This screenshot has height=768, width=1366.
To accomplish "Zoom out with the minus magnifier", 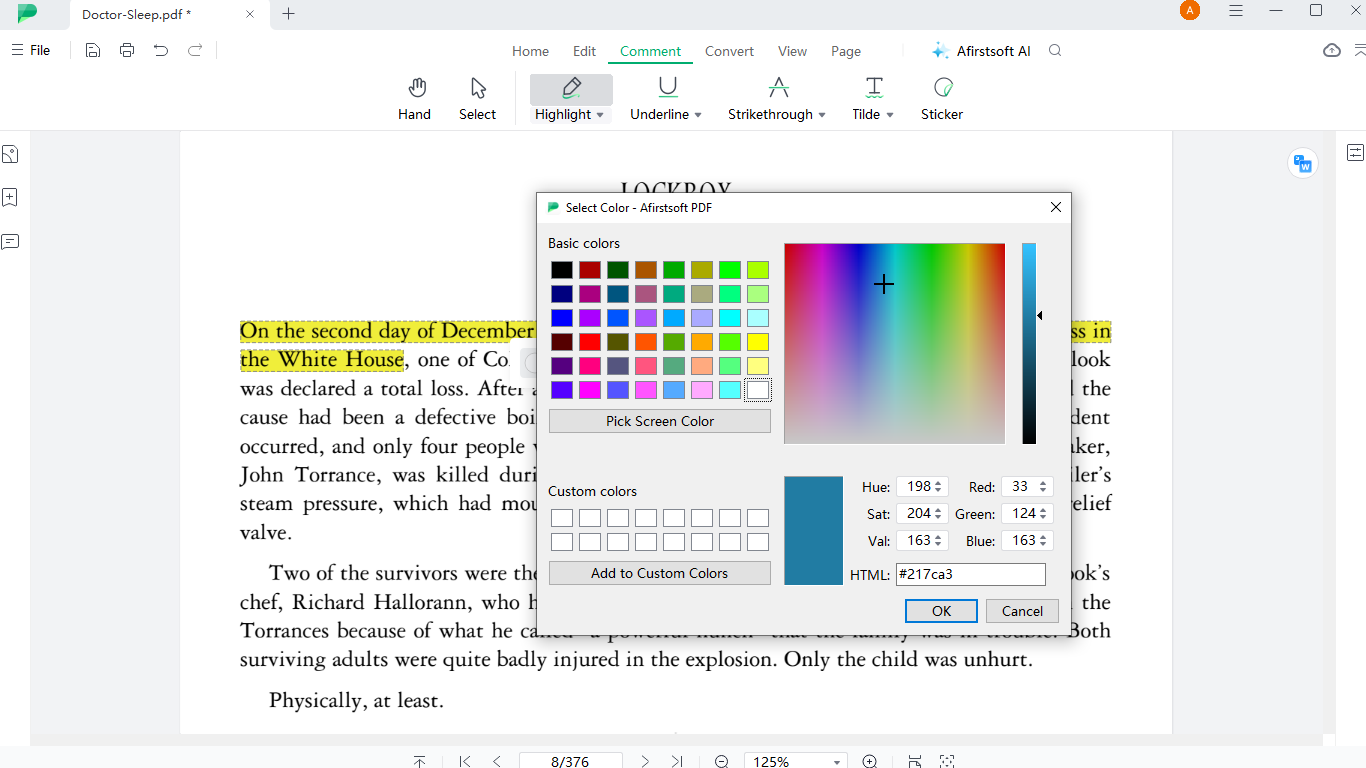I will click(x=722, y=761).
